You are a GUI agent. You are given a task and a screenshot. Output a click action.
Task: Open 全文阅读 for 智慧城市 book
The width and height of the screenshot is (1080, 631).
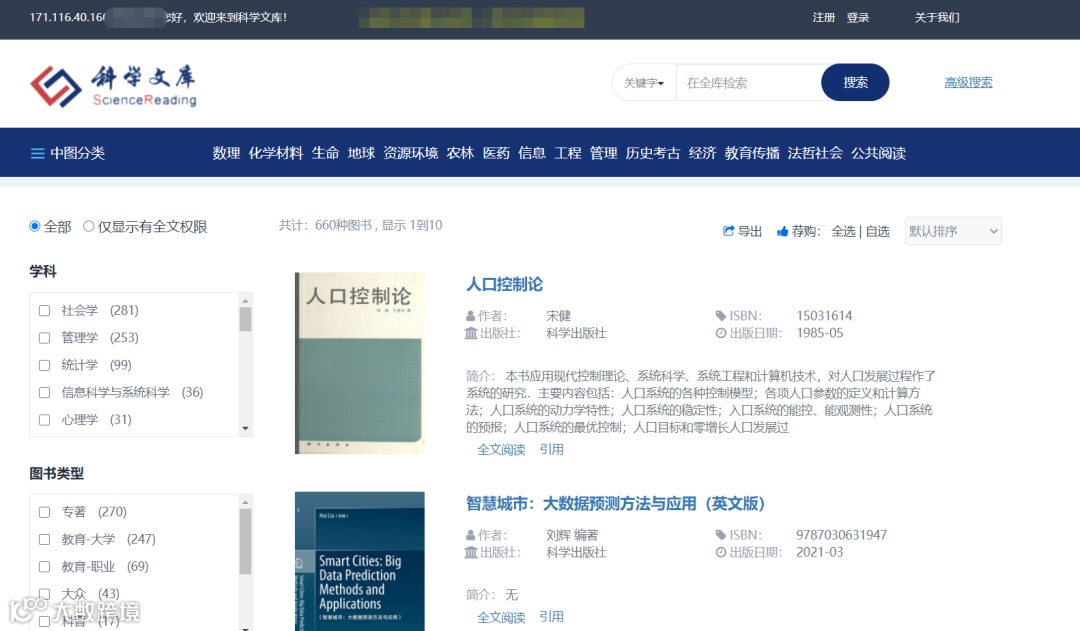tap(501, 617)
